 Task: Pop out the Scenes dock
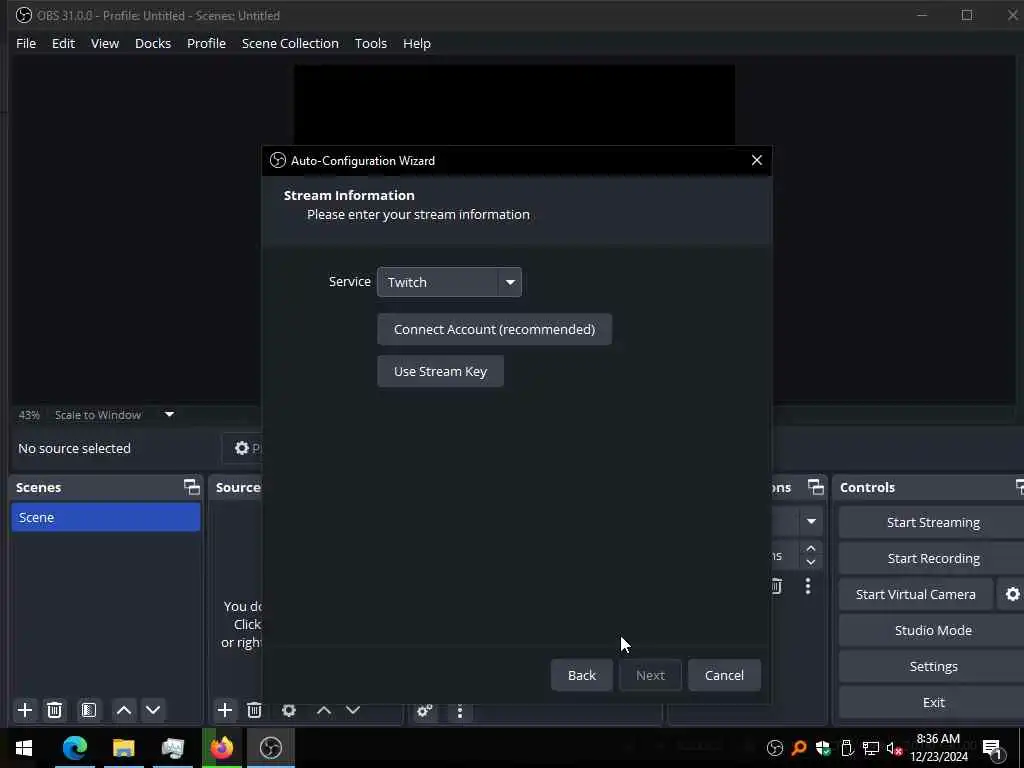click(191, 487)
